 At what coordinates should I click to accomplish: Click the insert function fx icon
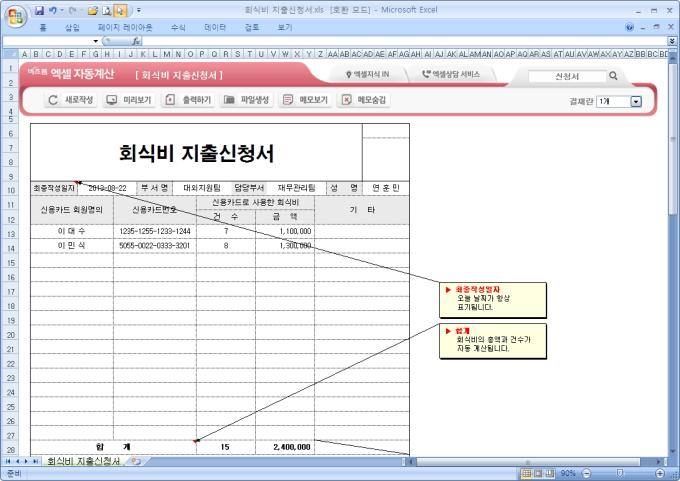(136, 41)
